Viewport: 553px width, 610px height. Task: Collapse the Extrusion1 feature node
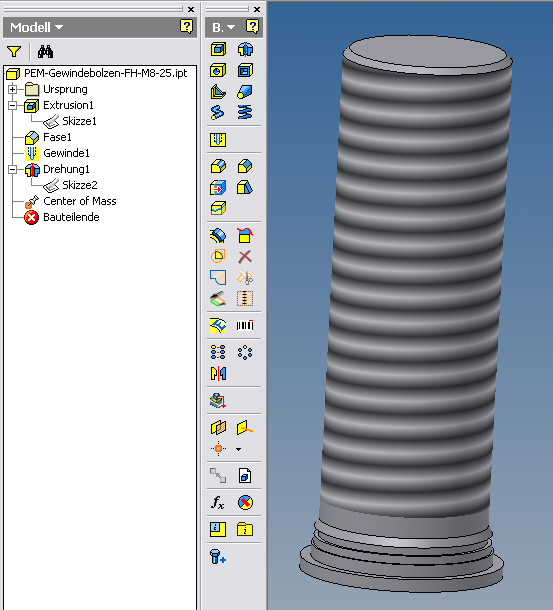(x=12, y=105)
